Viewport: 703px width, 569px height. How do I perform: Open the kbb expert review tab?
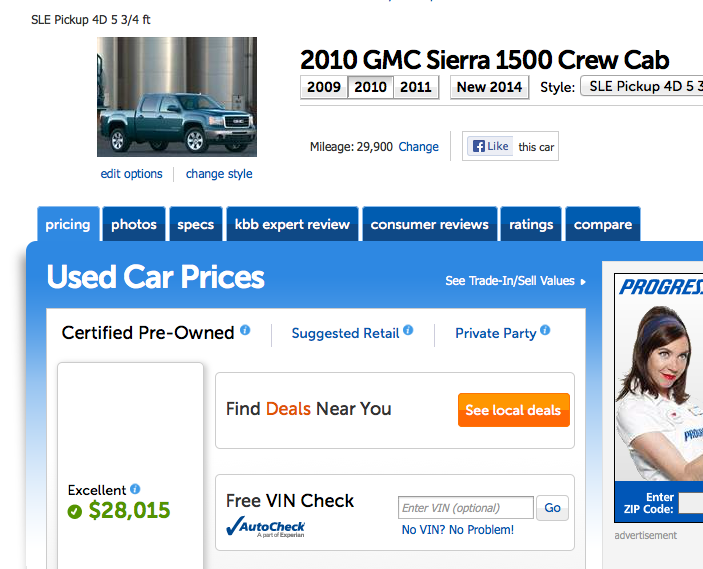292,224
